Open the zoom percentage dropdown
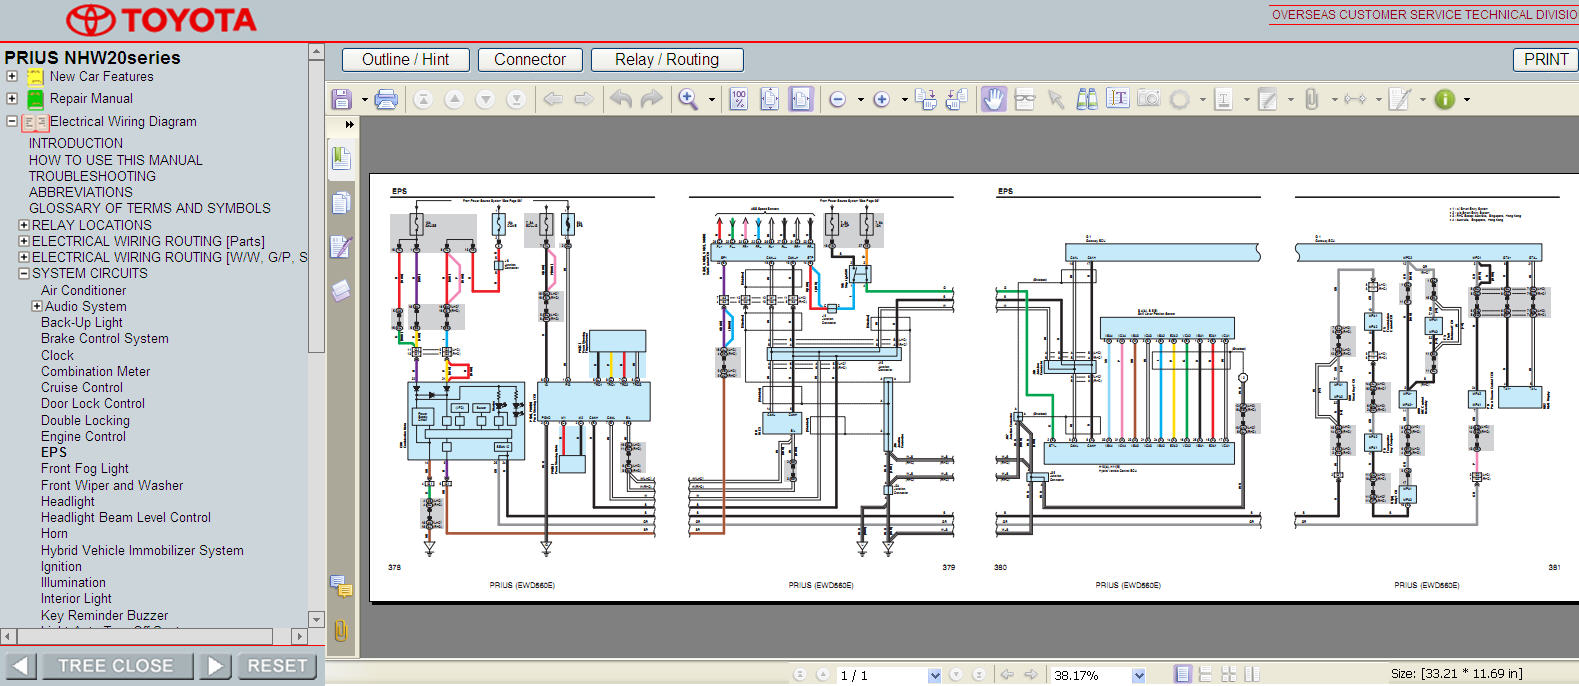 click(x=1138, y=675)
